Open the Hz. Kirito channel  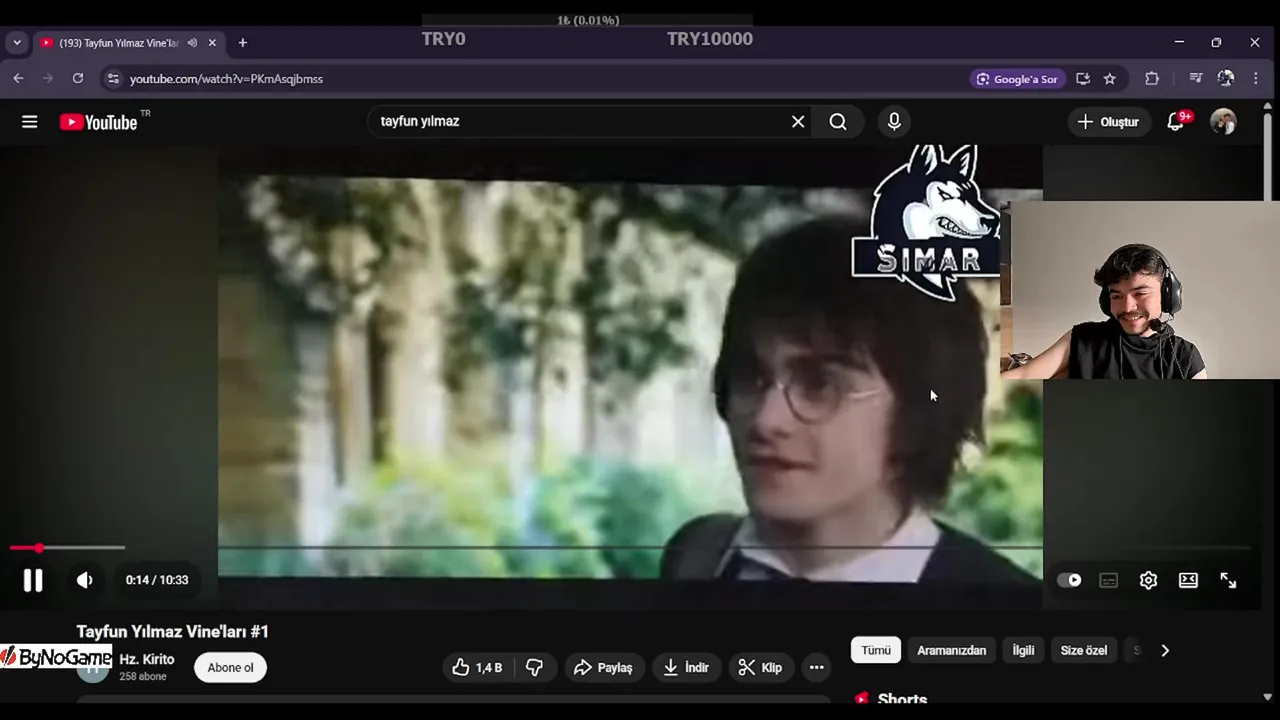(147, 660)
